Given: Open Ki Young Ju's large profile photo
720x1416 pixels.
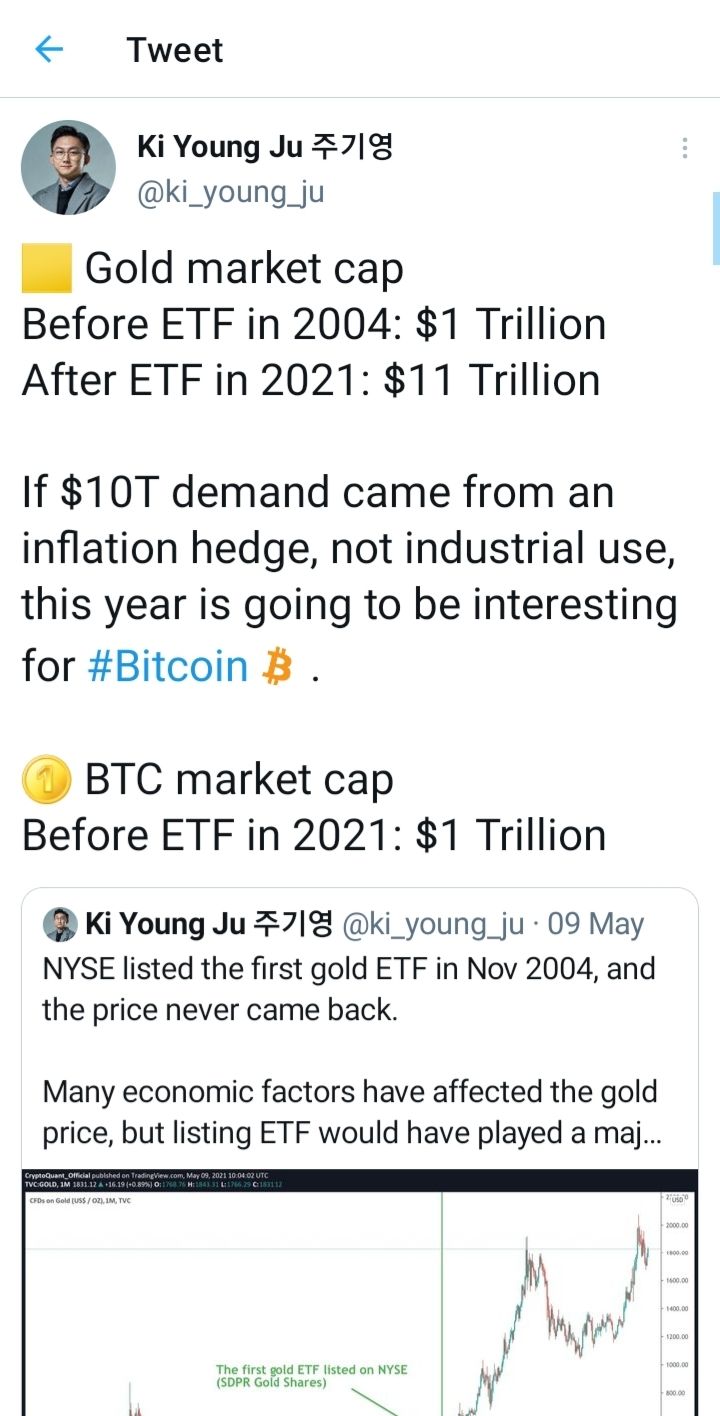Looking at the screenshot, I should 69,167.
